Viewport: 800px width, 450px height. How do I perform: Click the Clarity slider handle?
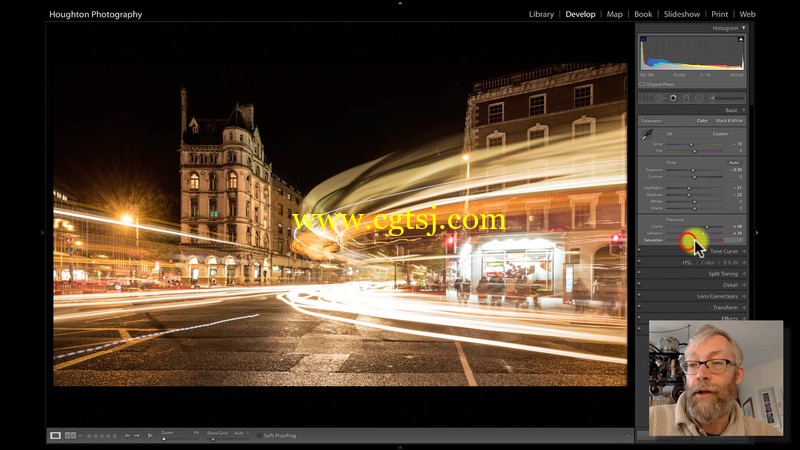point(707,227)
